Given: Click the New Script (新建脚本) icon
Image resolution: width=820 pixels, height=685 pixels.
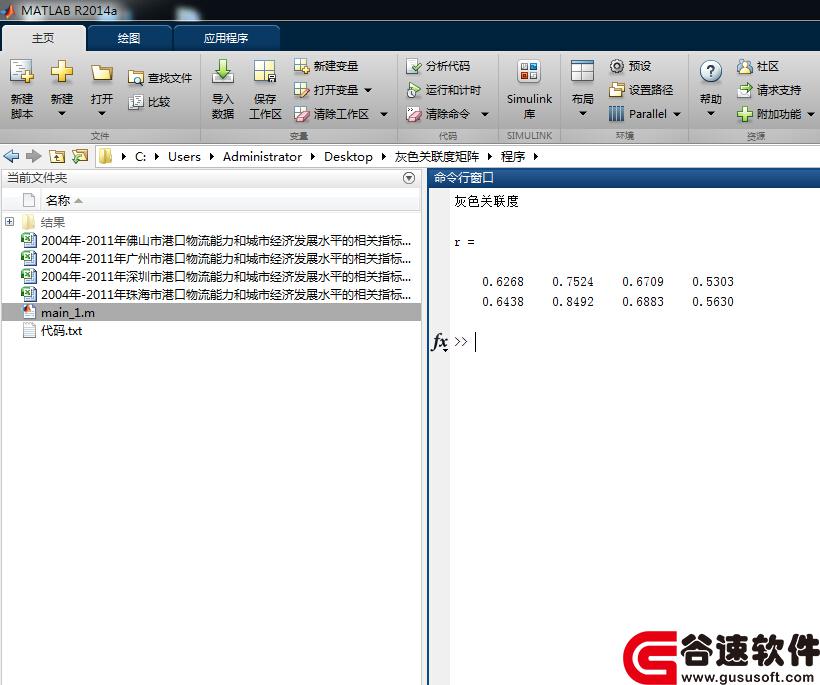Looking at the screenshot, I should (21, 72).
